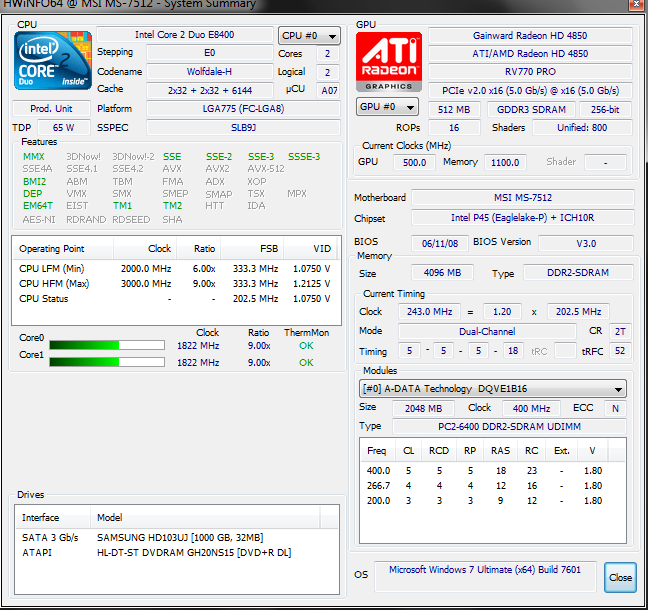Click the 2T command rate field
Viewport: 648px width, 610px height.
pos(620,331)
